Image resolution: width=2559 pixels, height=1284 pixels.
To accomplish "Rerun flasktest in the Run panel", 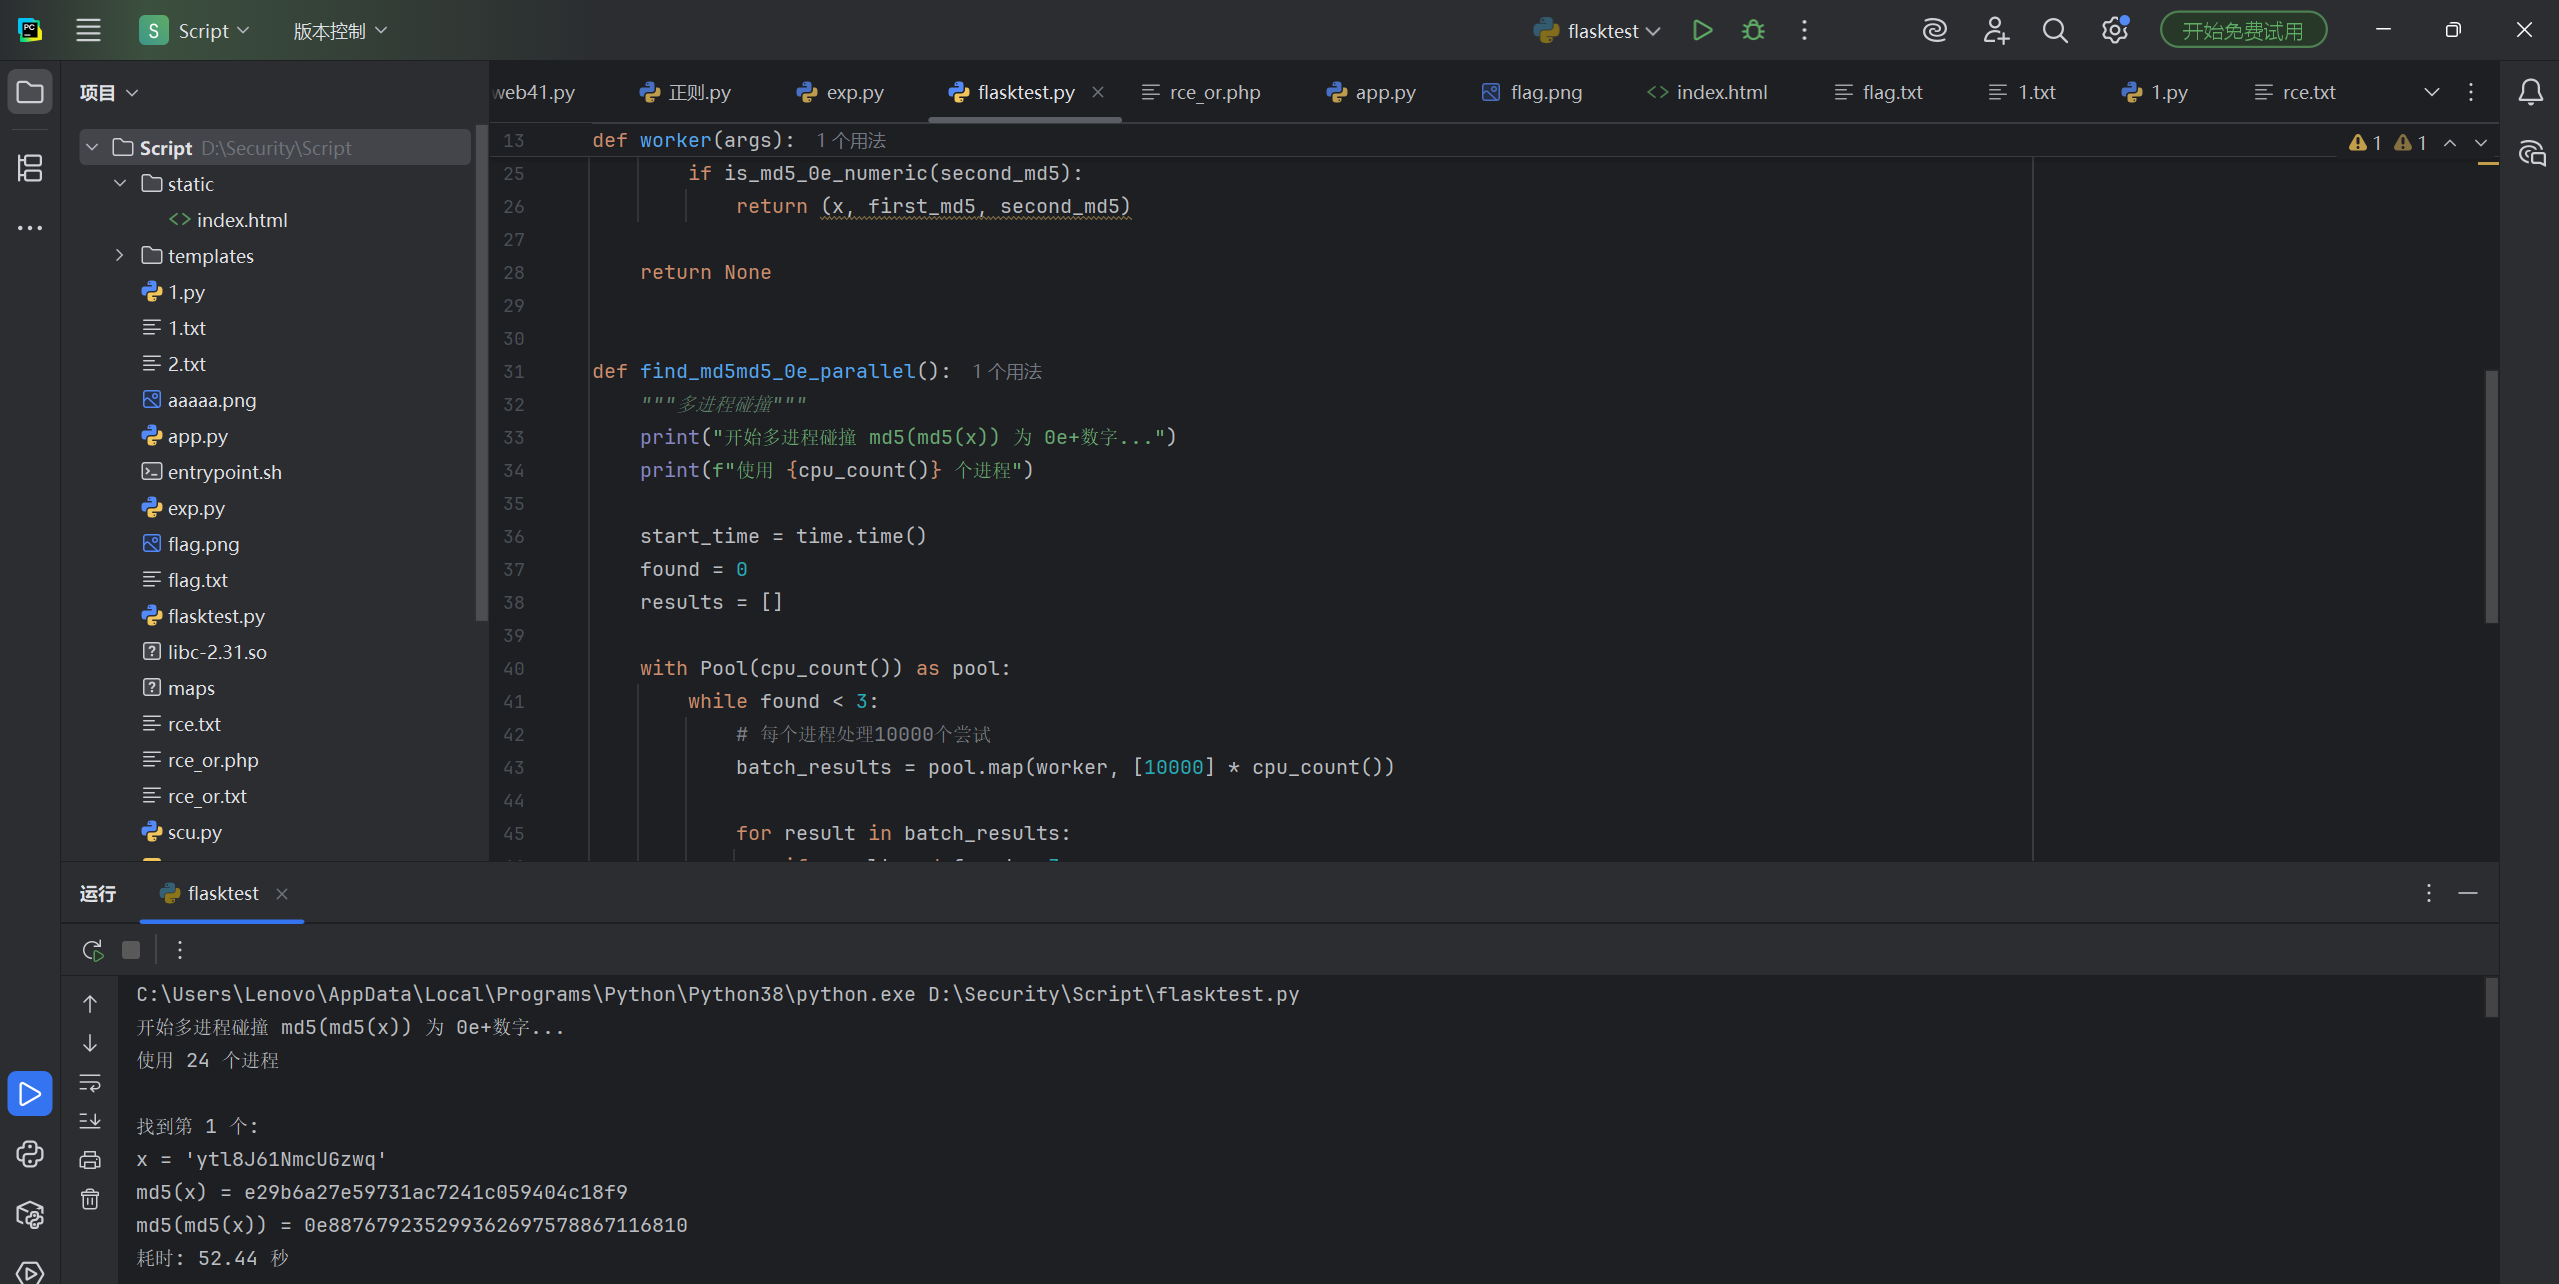I will 92,950.
